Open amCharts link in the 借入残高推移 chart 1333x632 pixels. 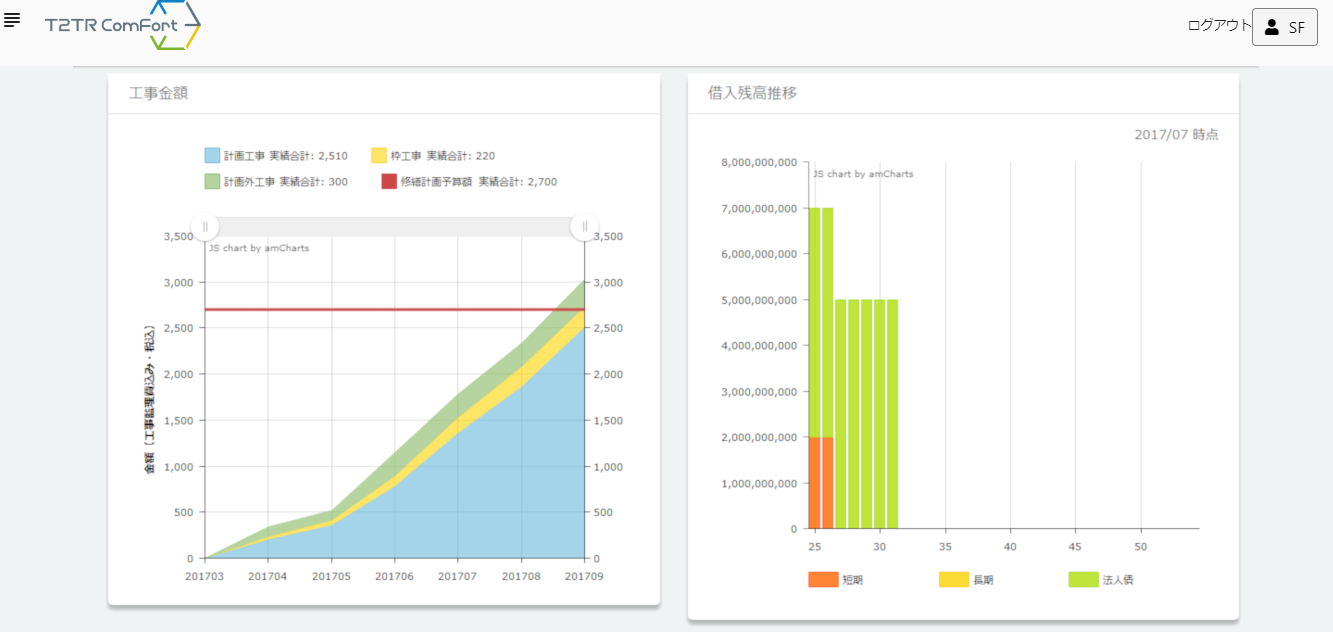[x=863, y=174]
